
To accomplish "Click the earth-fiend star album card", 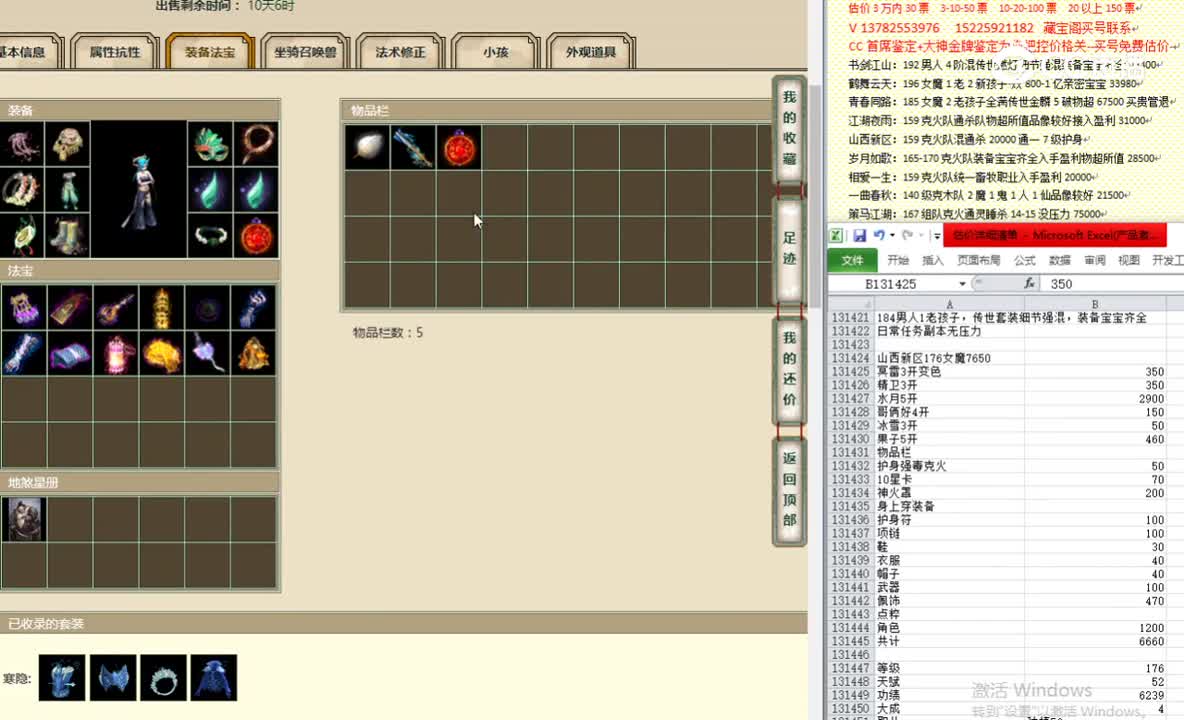I will coord(23,519).
